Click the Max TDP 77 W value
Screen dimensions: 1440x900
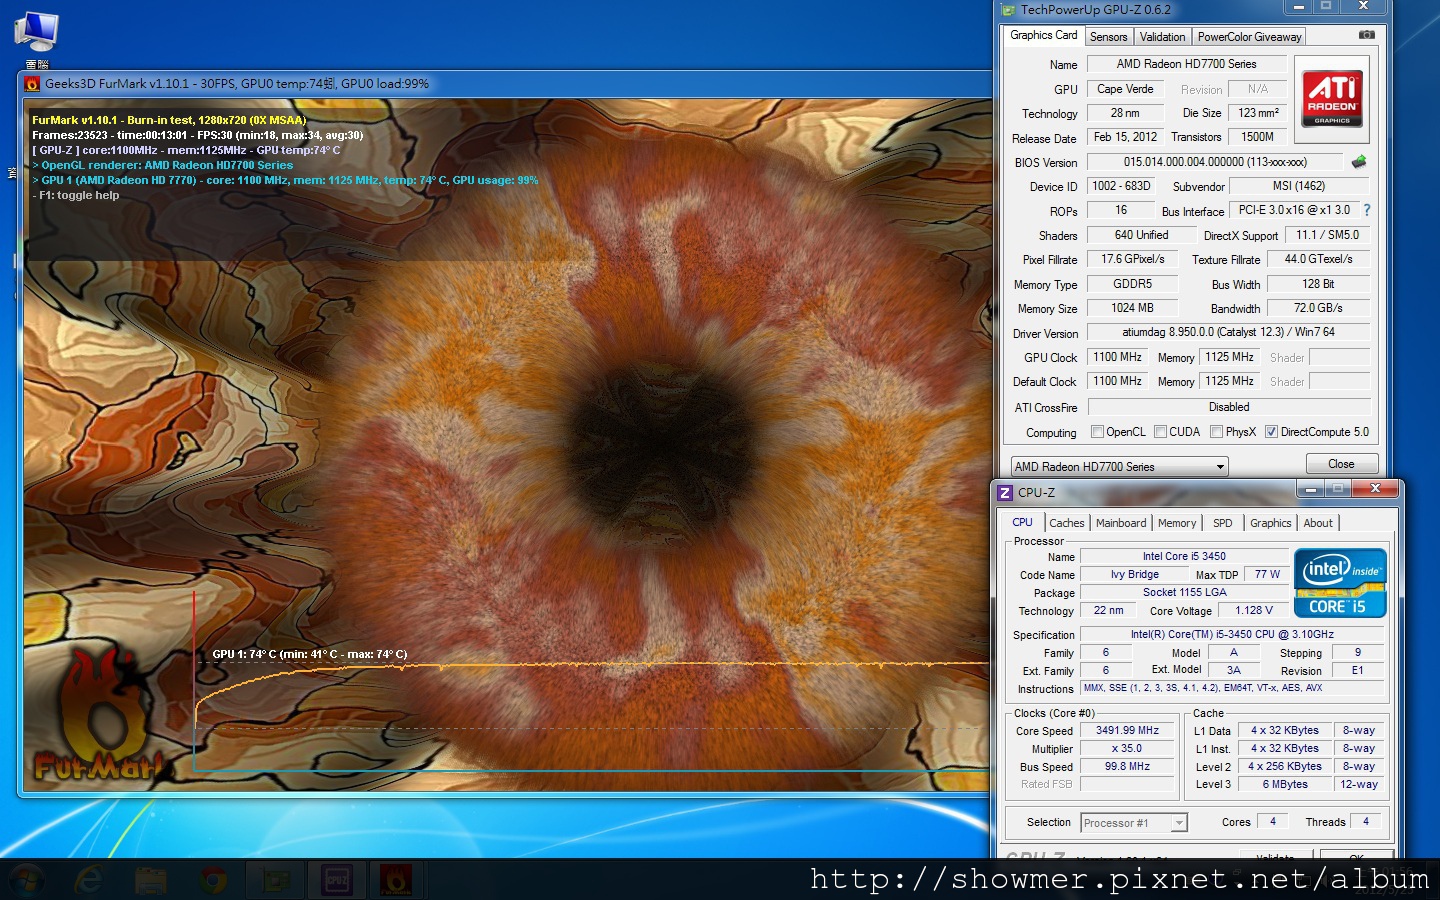click(x=1267, y=574)
